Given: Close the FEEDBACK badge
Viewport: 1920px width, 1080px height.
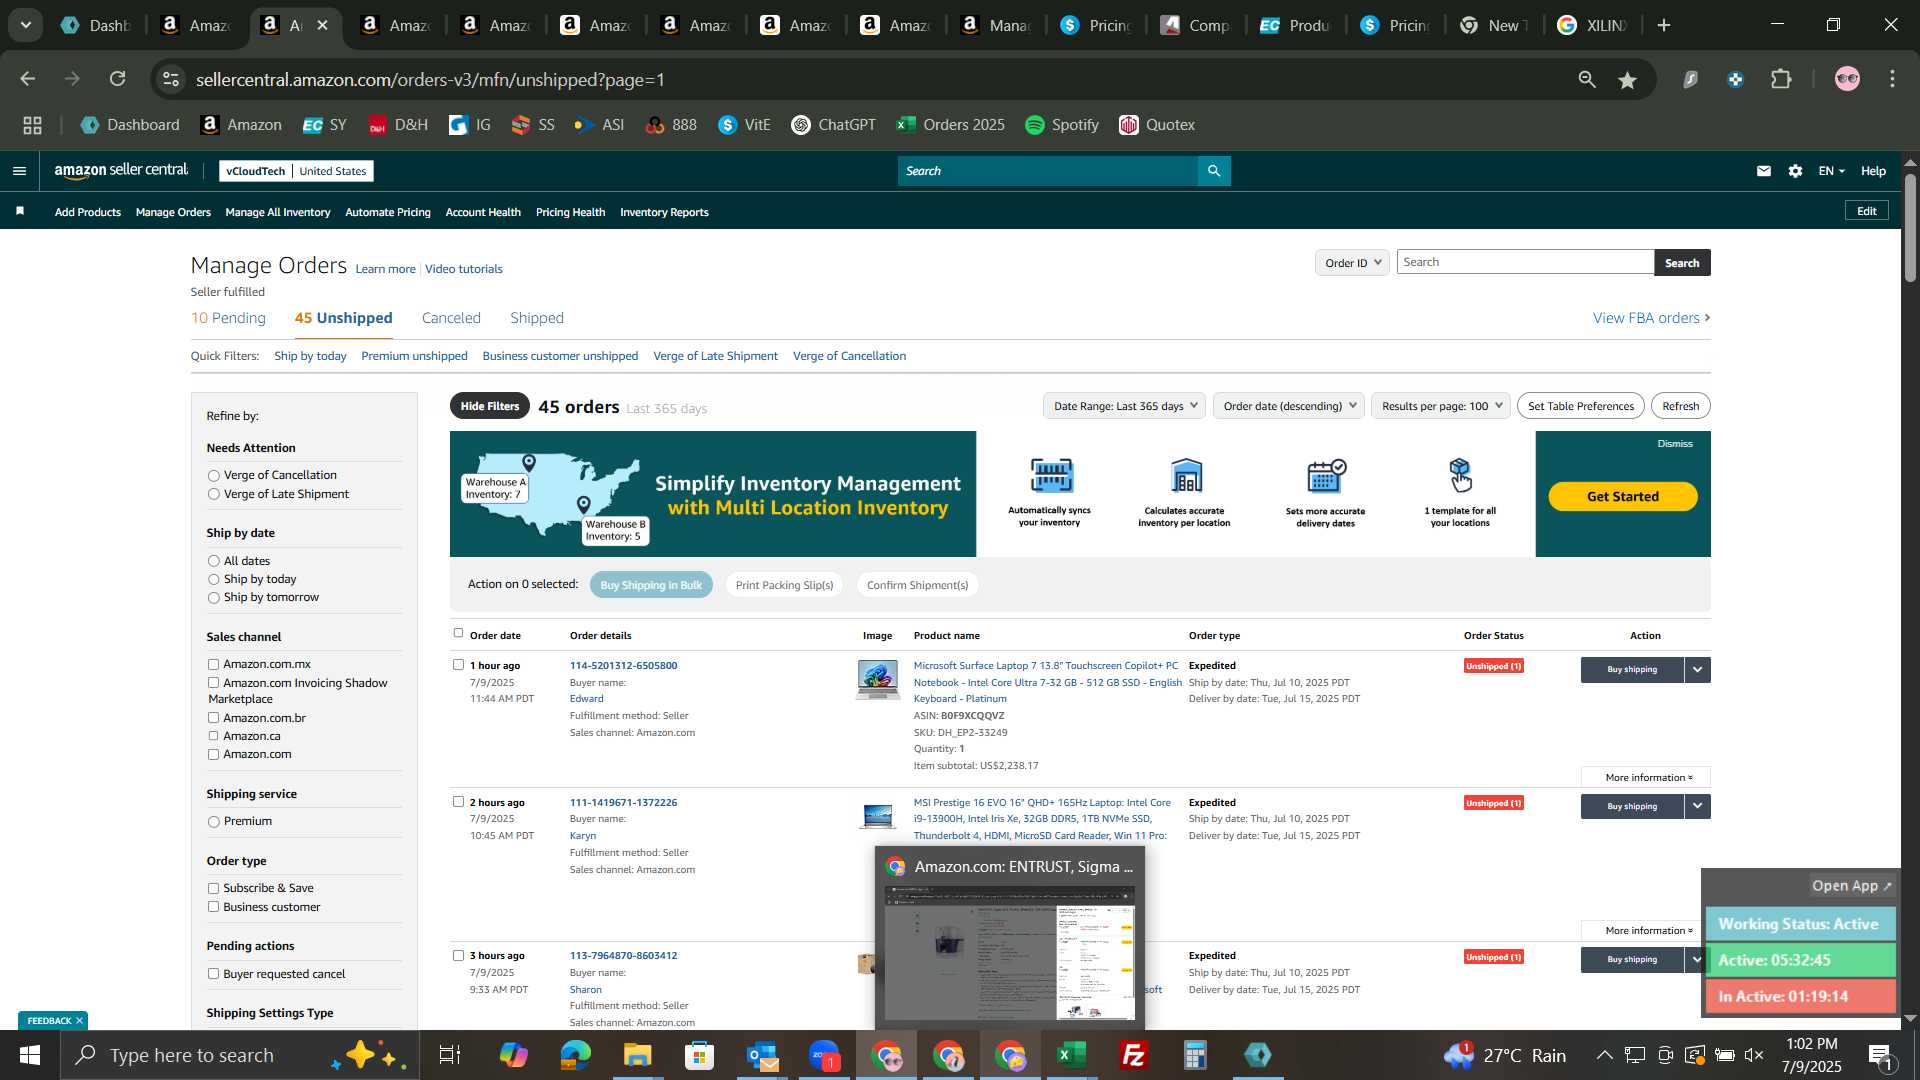Looking at the screenshot, I should pyautogui.click(x=79, y=1021).
